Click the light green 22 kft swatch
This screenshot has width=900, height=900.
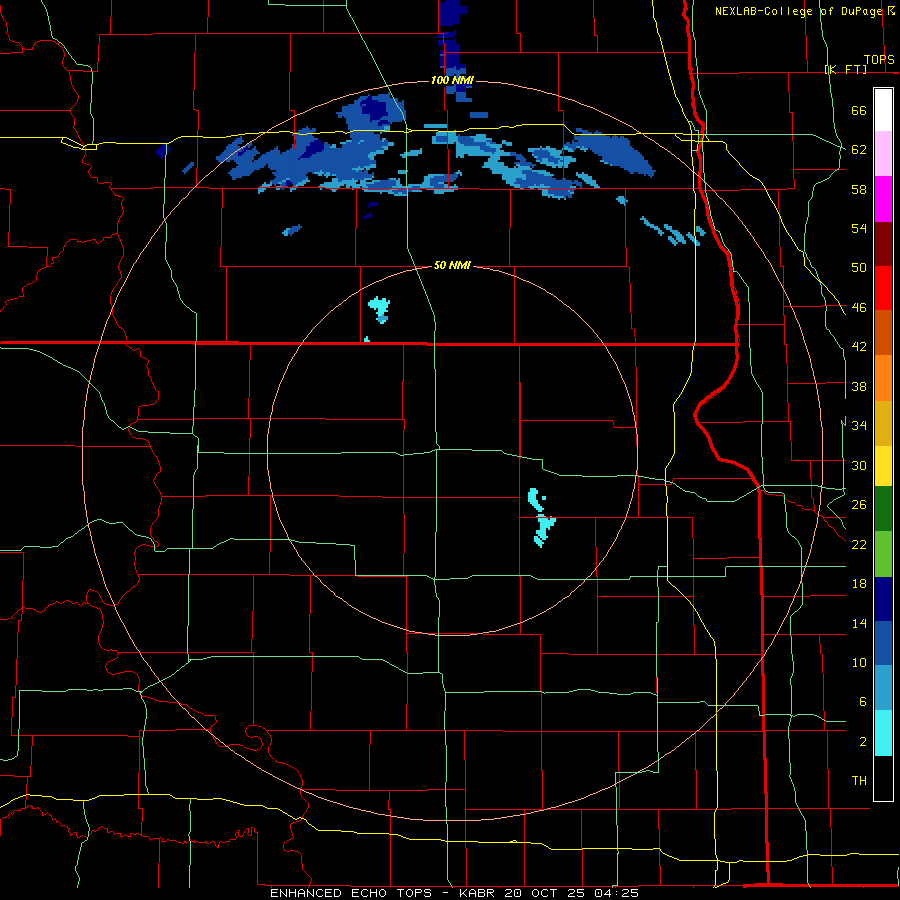[x=883, y=554]
